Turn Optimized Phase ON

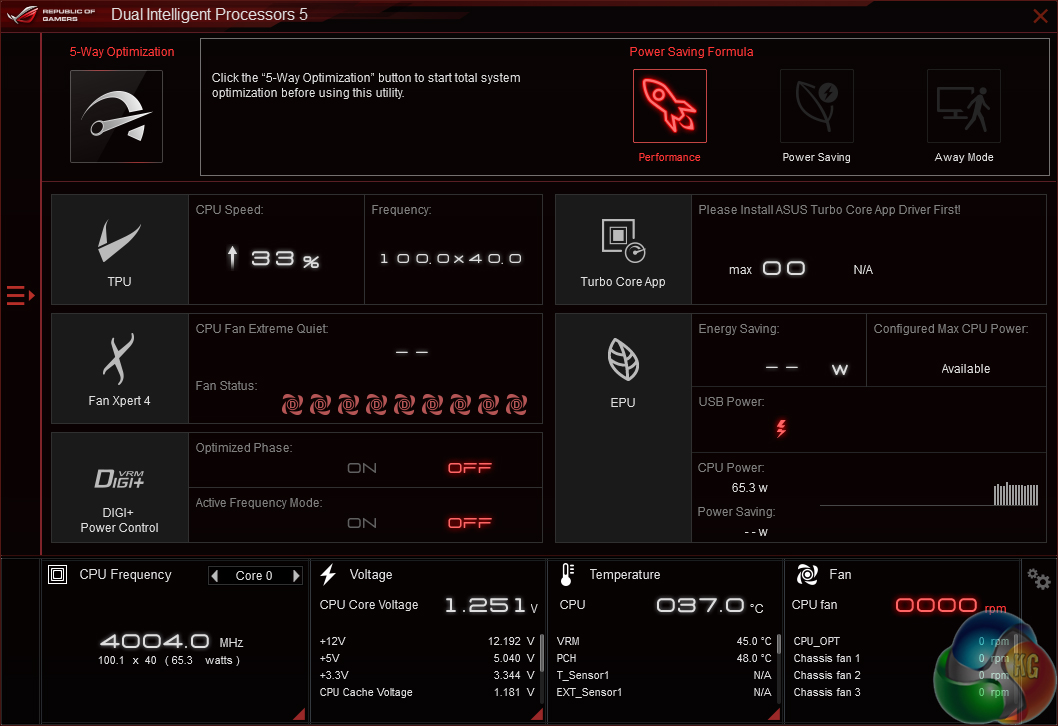pos(362,468)
